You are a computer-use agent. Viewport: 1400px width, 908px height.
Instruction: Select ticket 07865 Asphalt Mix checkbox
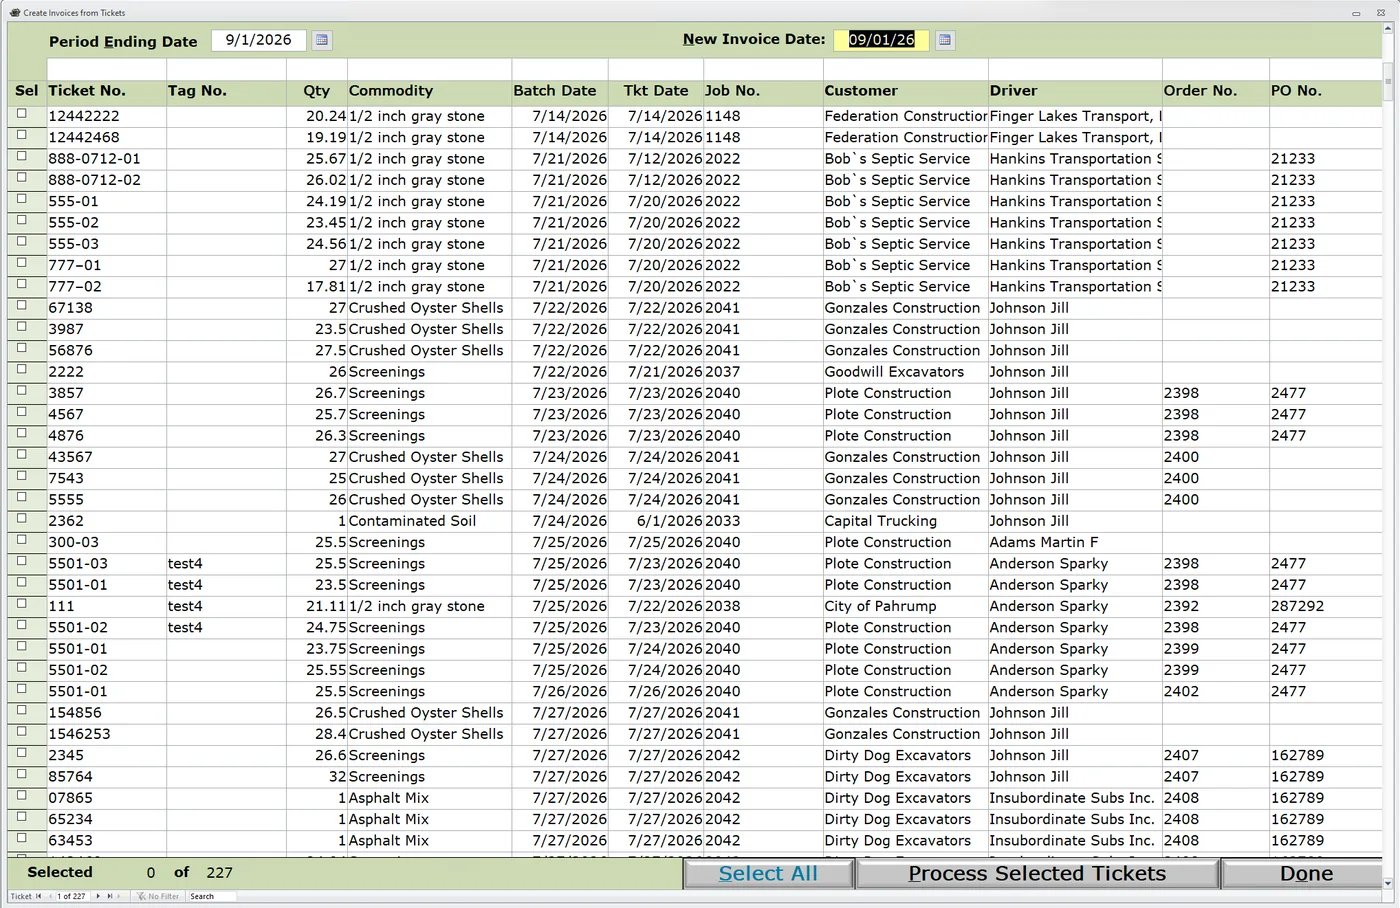[22, 795]
